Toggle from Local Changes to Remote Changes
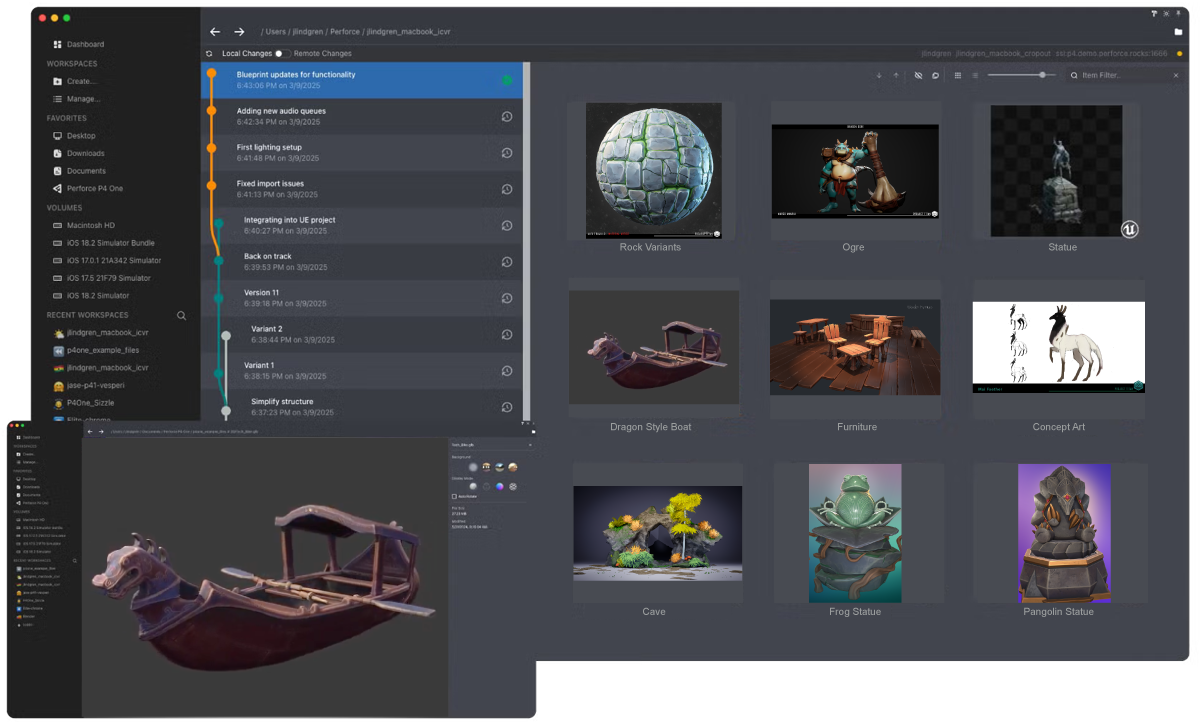 281,53
